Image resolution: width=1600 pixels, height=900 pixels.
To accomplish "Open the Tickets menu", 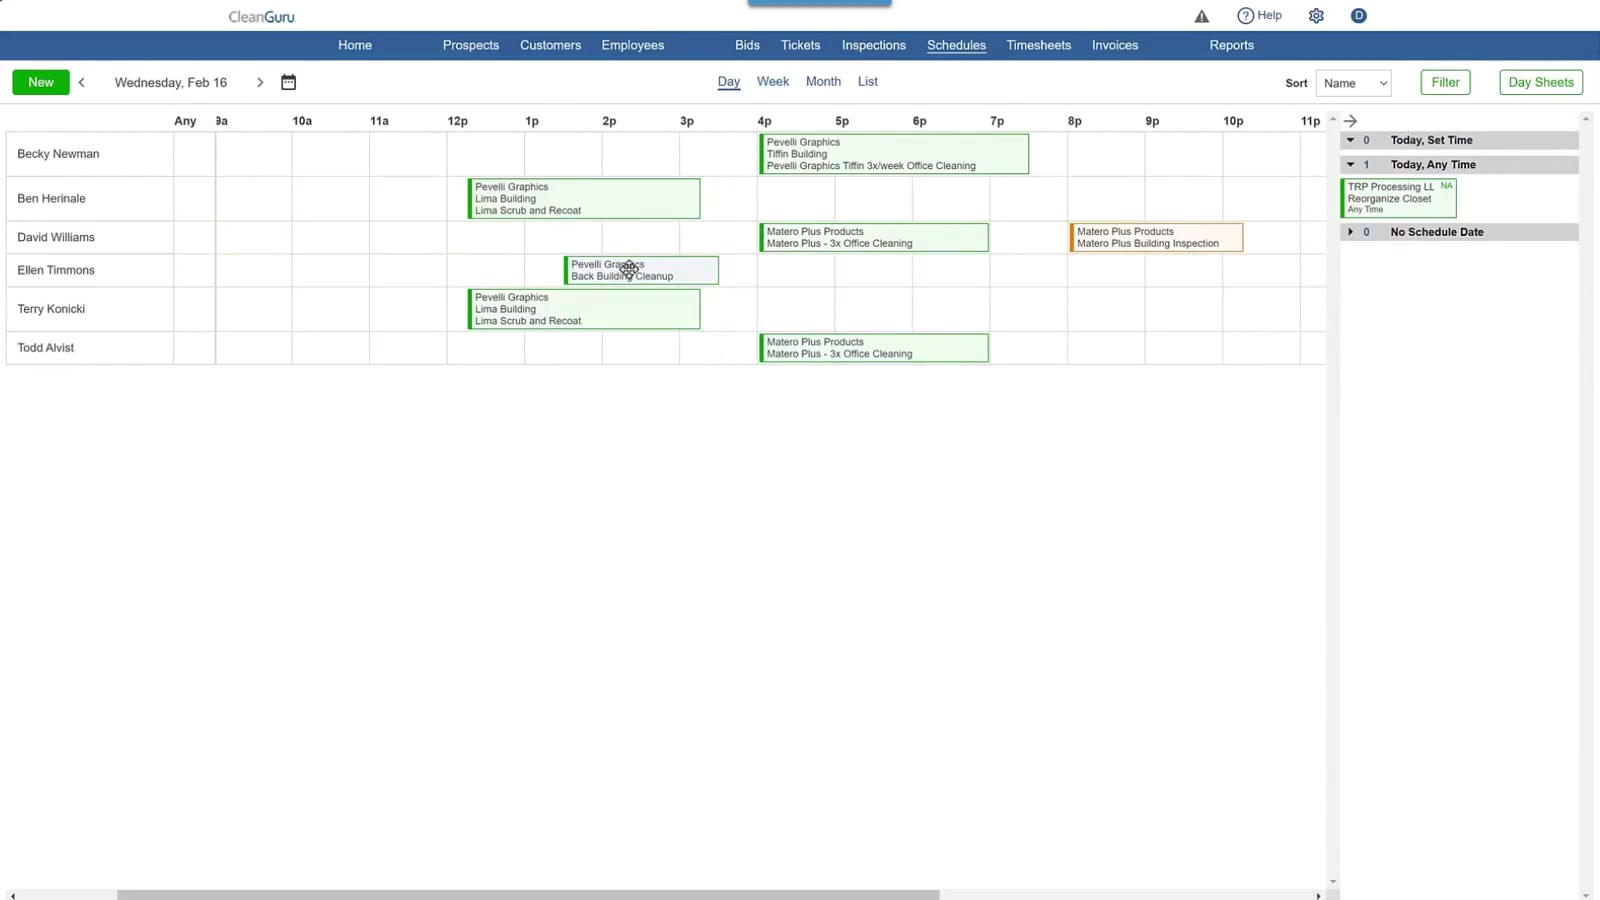I will [x=800, y=45].
